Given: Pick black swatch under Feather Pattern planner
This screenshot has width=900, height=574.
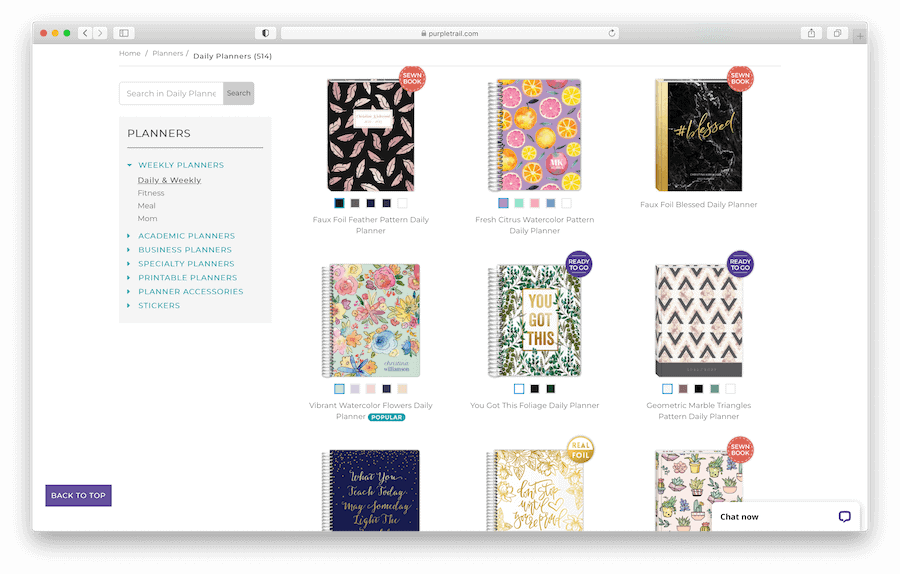Looking at the screenshot, I should pyautogui.click(x=339, y=203).
